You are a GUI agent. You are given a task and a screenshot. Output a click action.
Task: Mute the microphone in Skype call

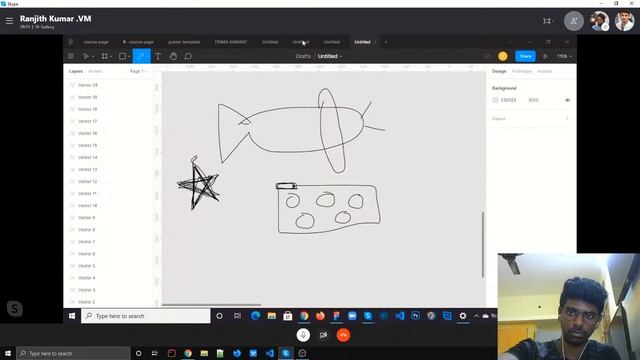tap(303, 335)
